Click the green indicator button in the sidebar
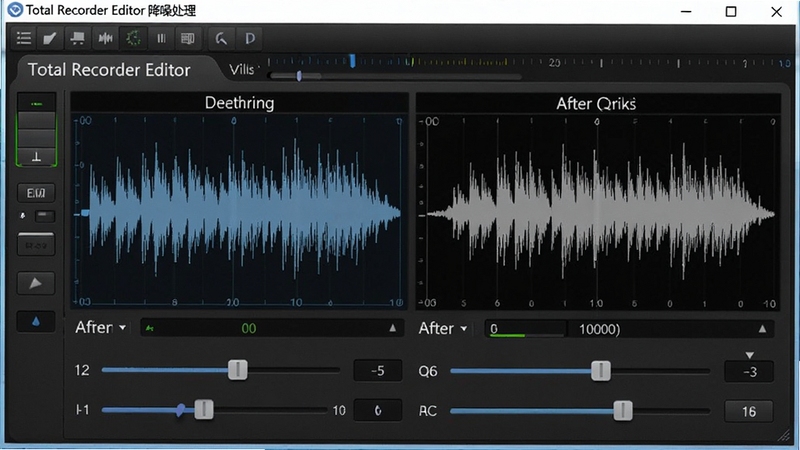800x450 pixels. tap(36, 104)
